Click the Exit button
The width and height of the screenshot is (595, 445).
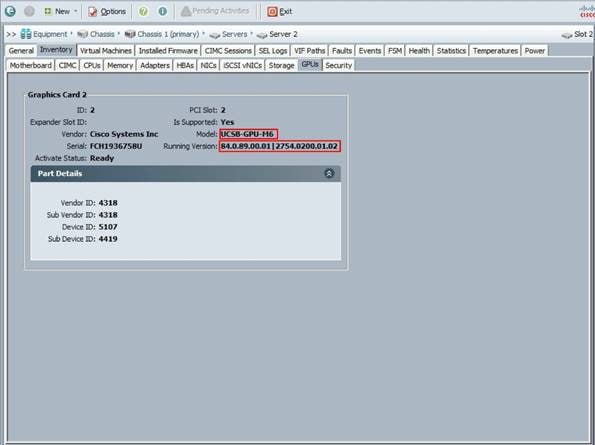280,12
